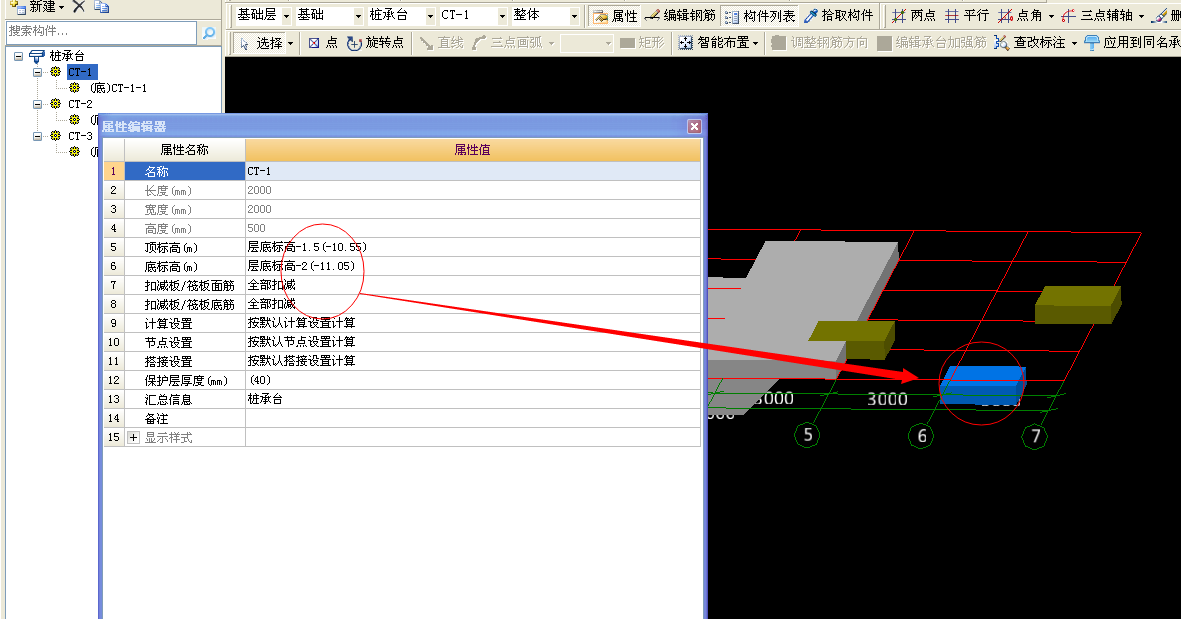
Task: Click the 底标高 value 层底标高-2 cell
Action: (x=473, y=266)
